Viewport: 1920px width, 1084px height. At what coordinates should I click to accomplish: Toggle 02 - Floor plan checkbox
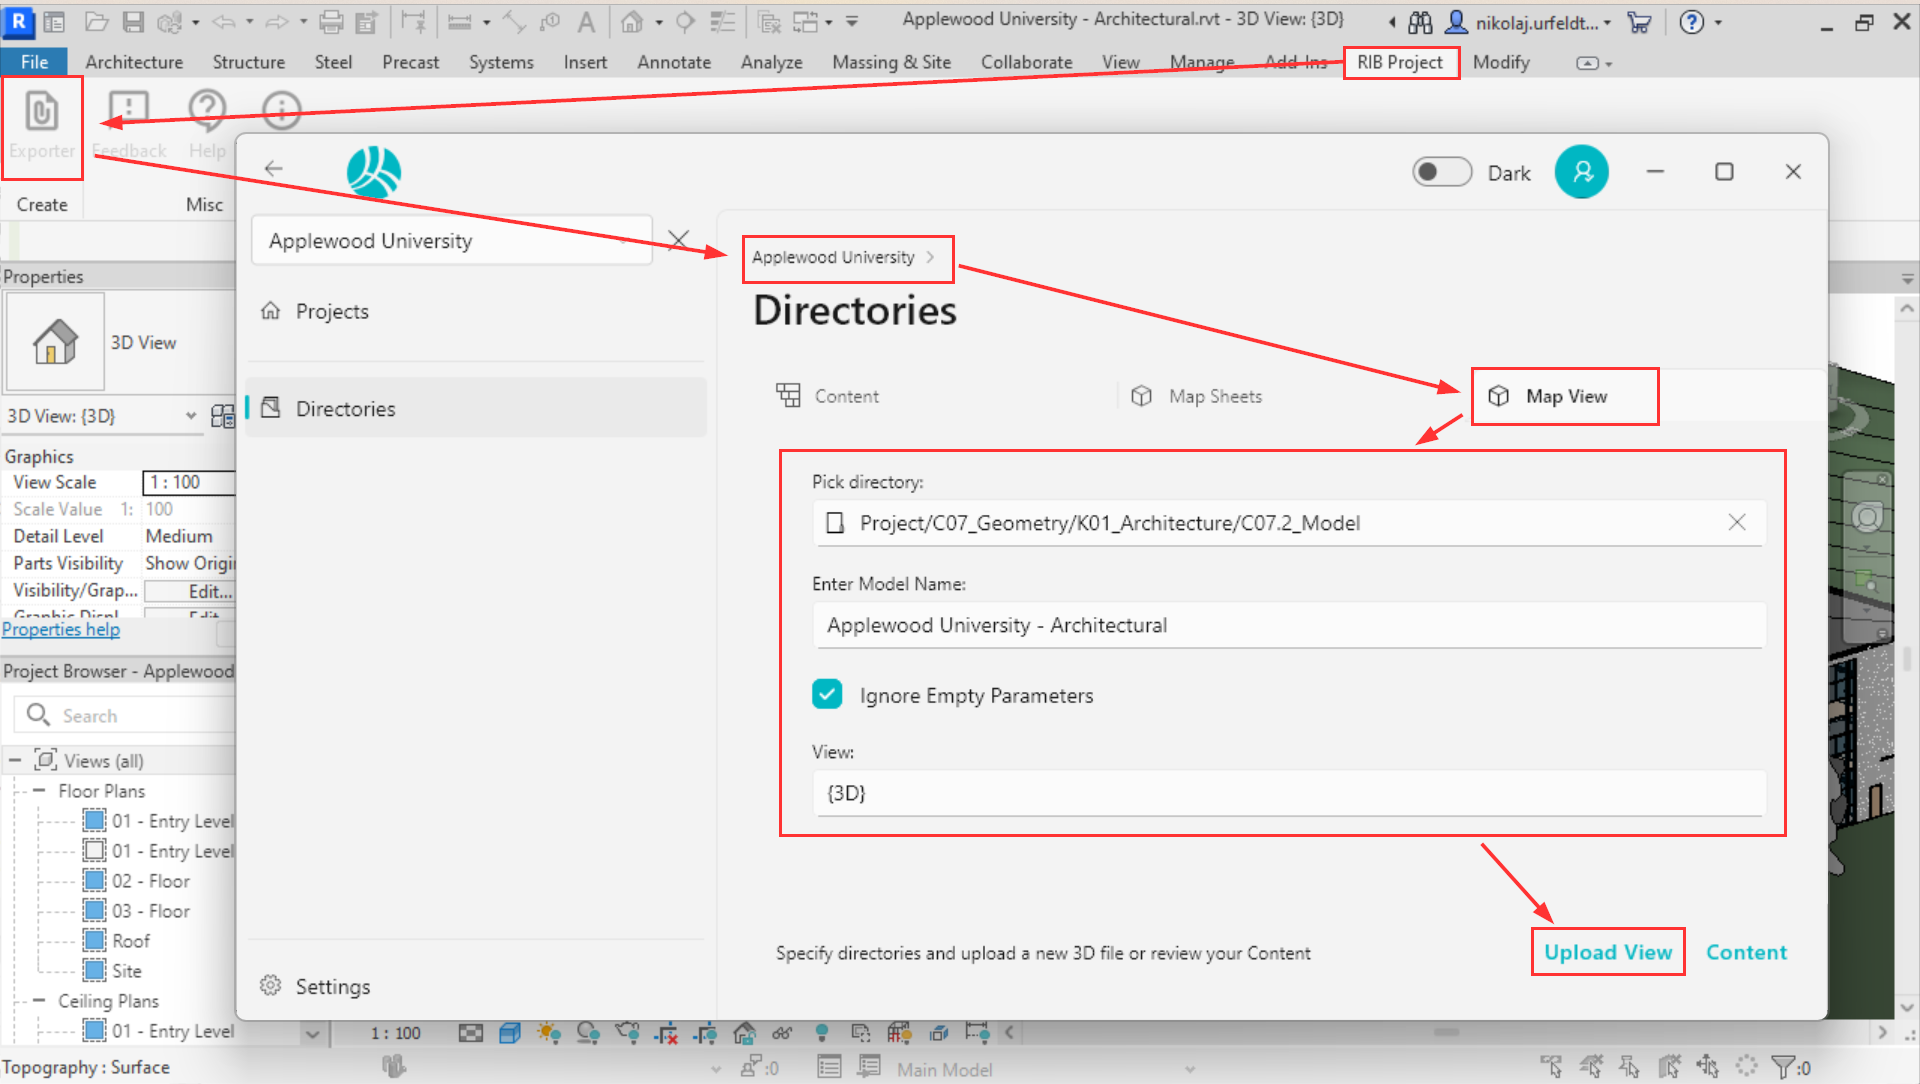pyautogui.click(x=94, y=881)
